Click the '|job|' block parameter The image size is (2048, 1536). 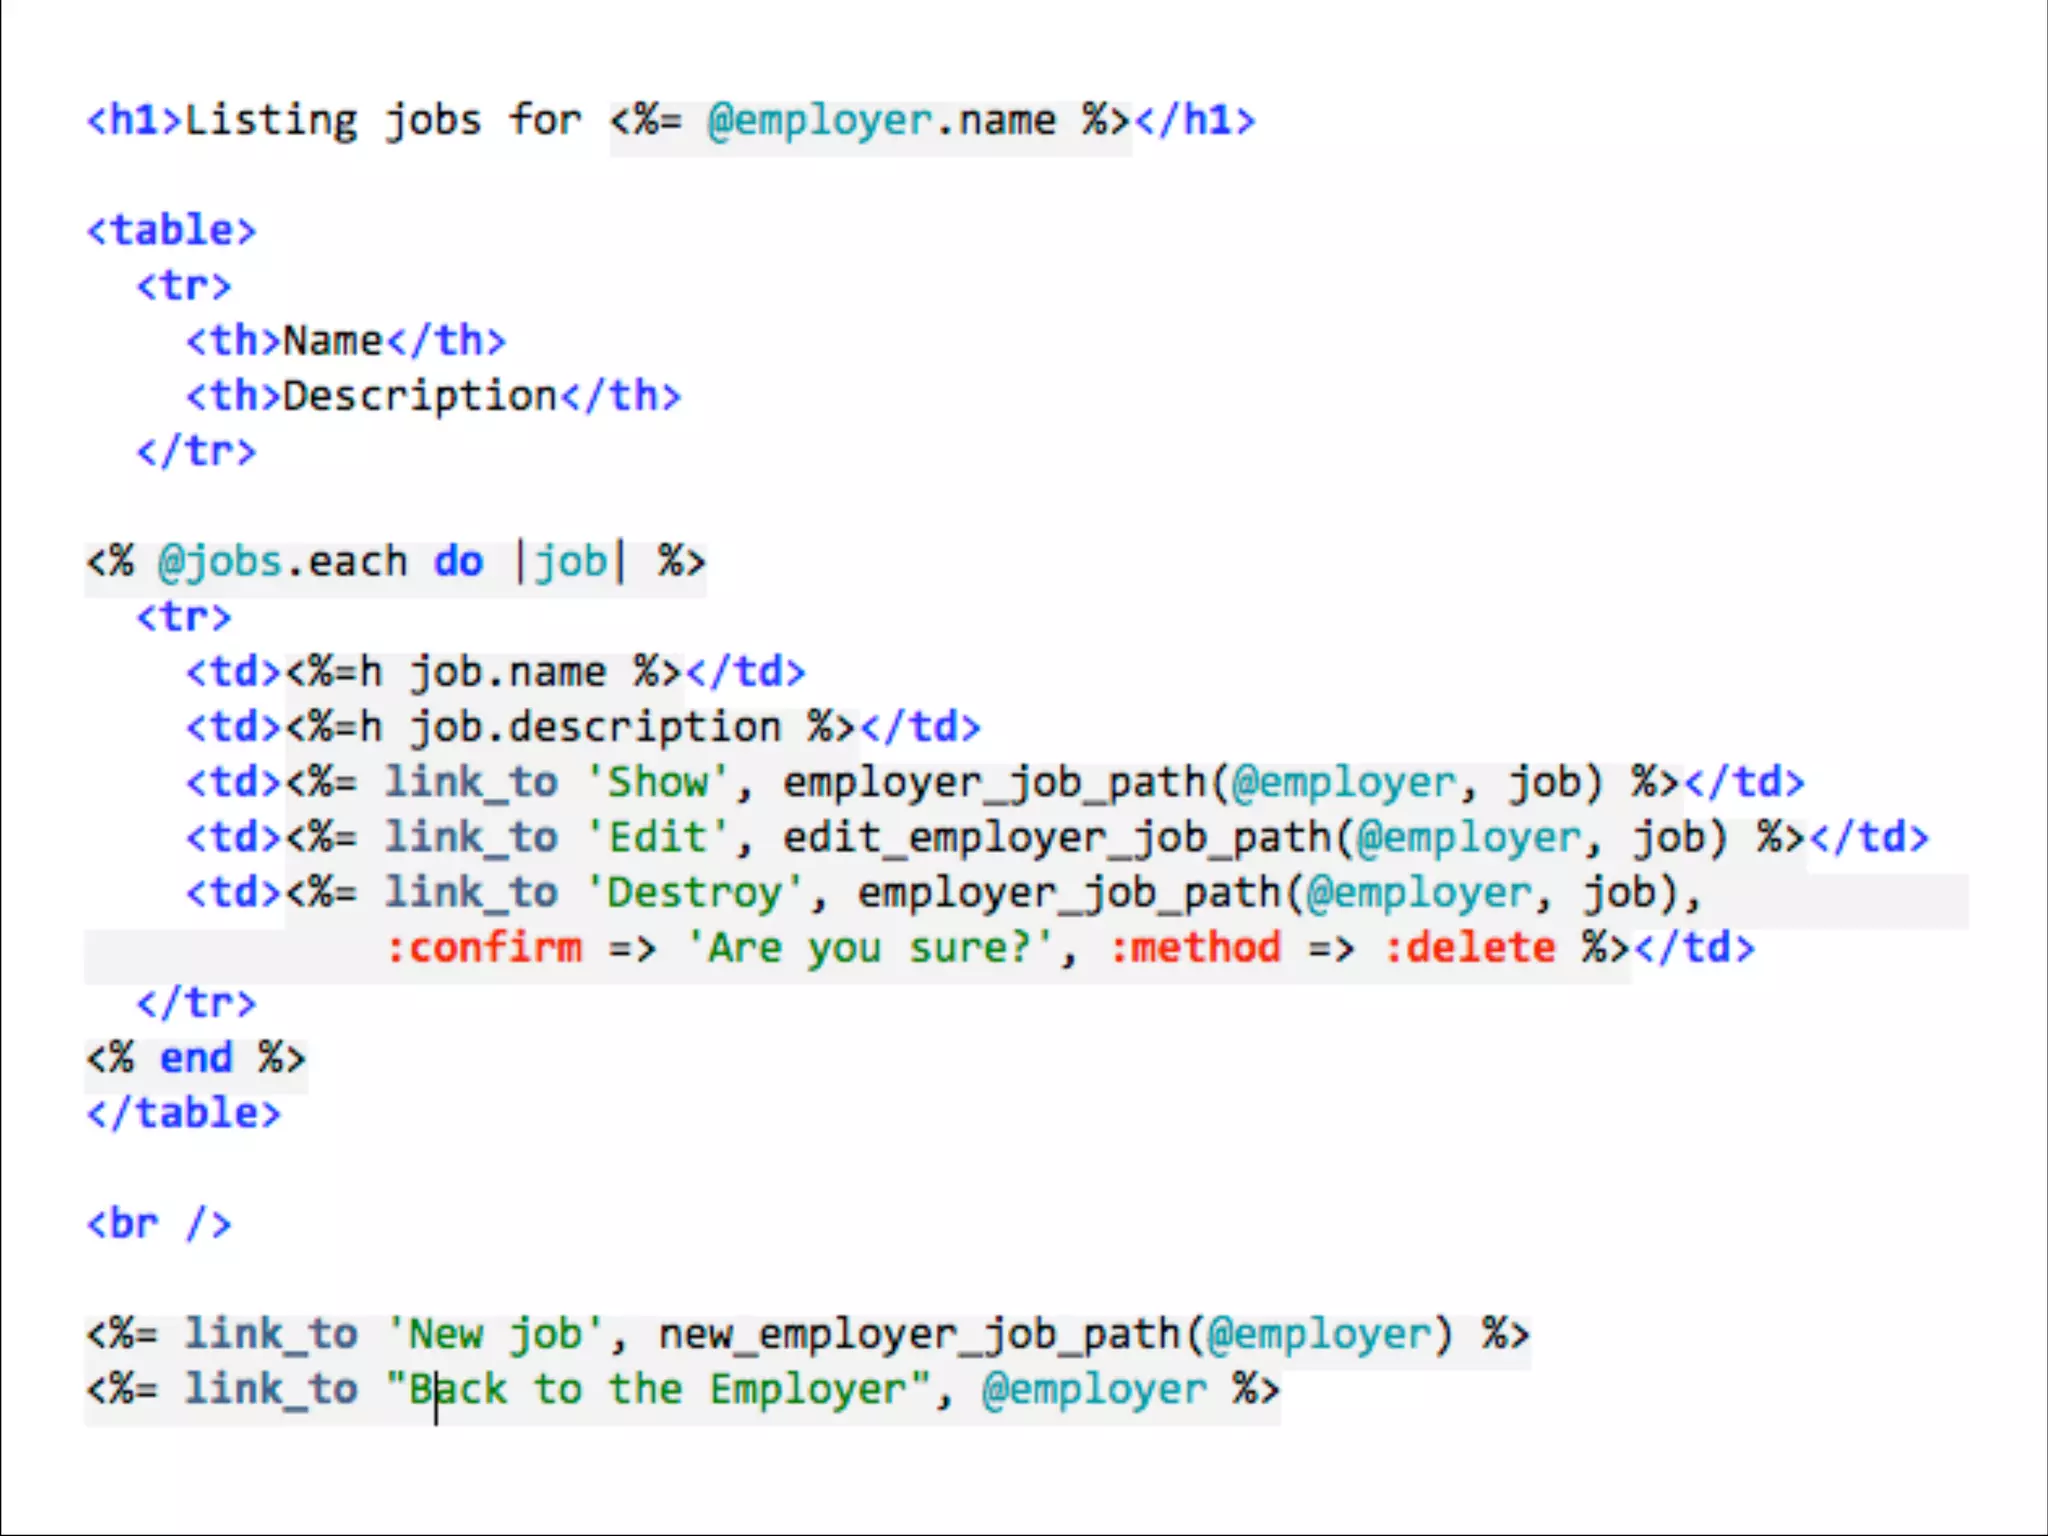coord(570,561)
